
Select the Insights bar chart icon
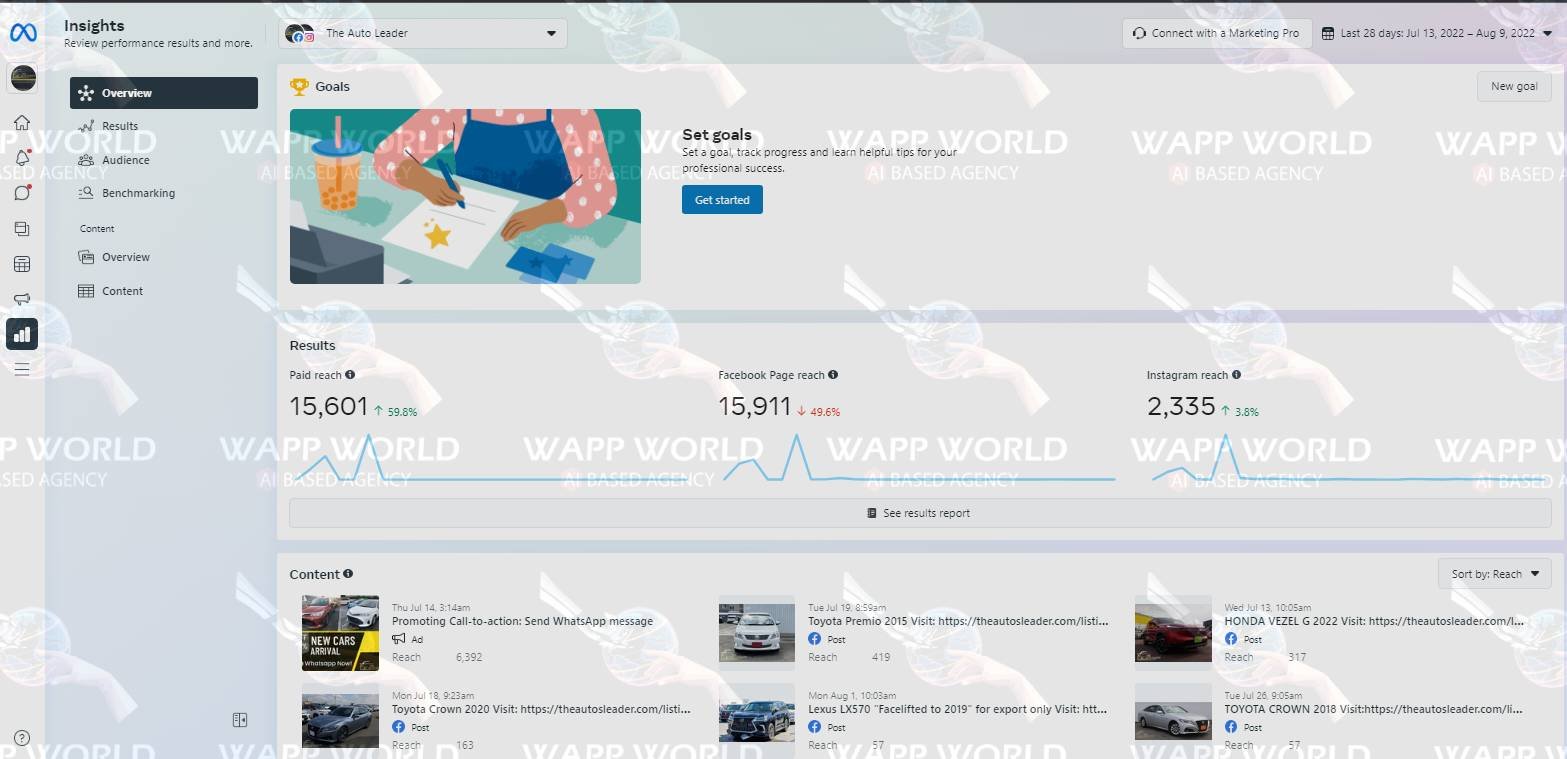(x=22, y=334)
